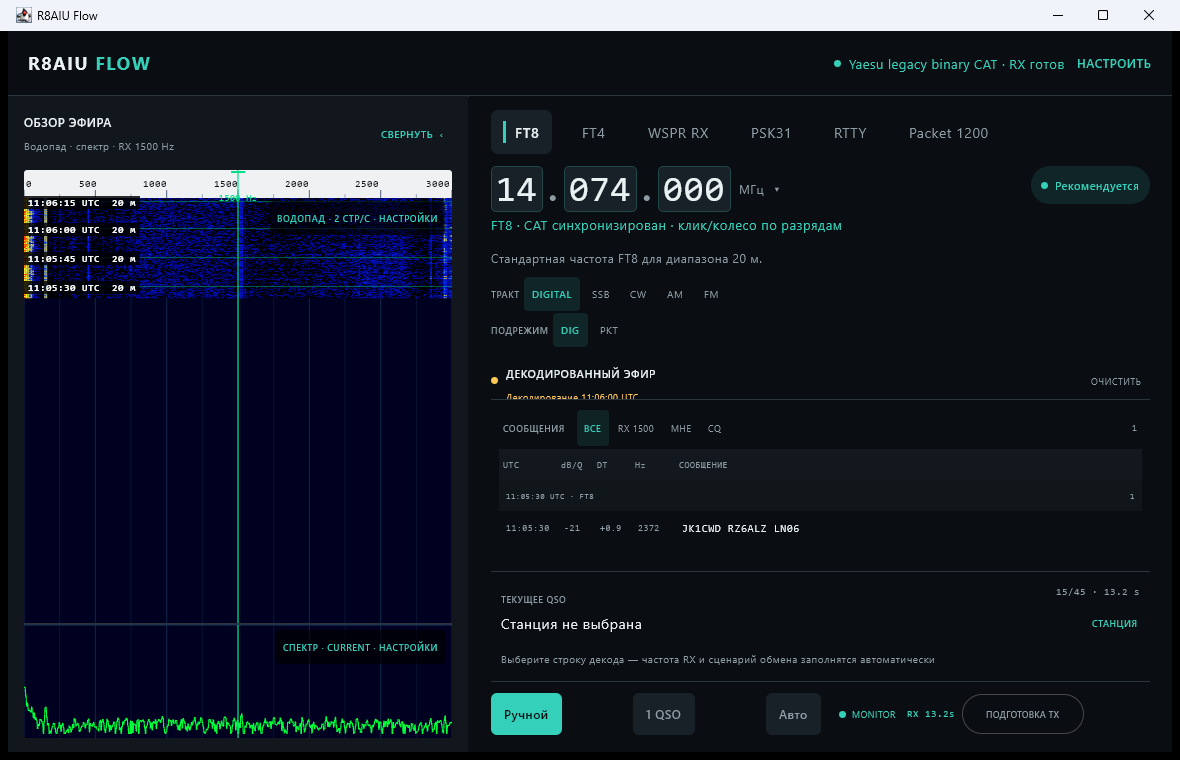Open СПЕКТР · CURRENT · НАСТРОЙКИ spectrum settings

coord(360,647)
